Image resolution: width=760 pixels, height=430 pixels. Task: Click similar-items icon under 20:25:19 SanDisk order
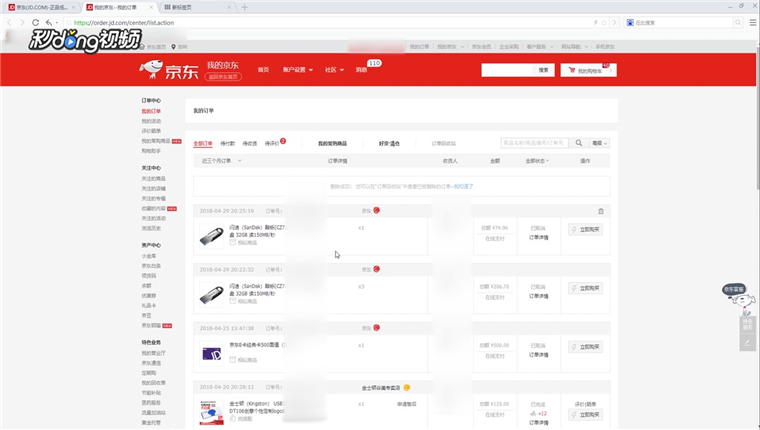coord(233,242)
